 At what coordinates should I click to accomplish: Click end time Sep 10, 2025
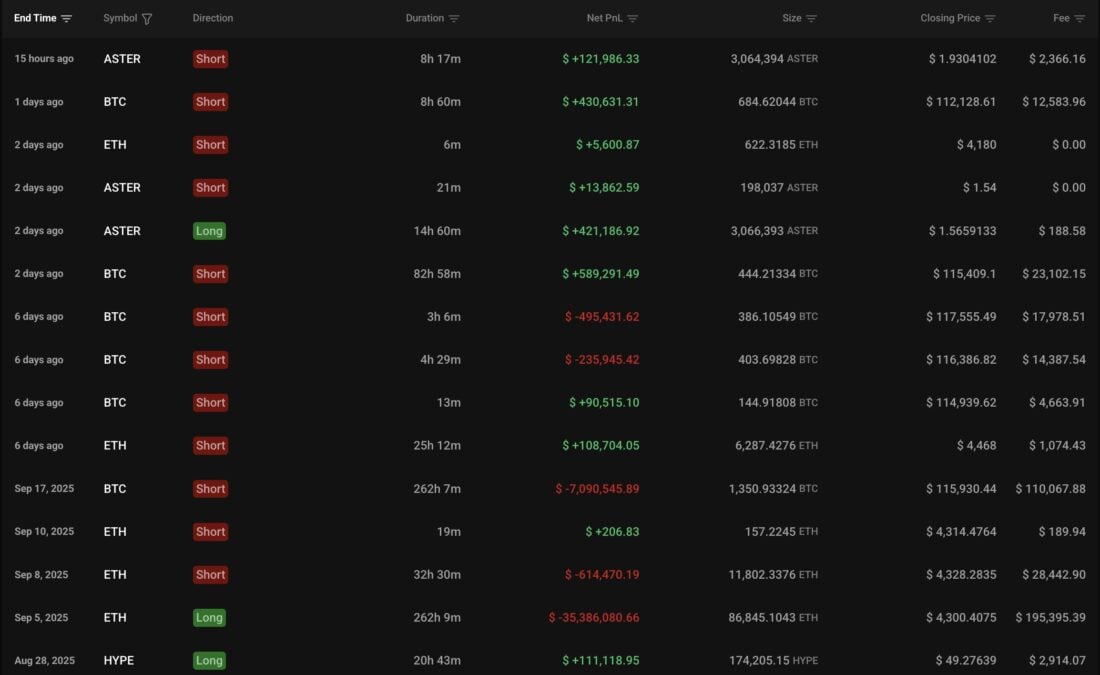[x=44, y=531]
